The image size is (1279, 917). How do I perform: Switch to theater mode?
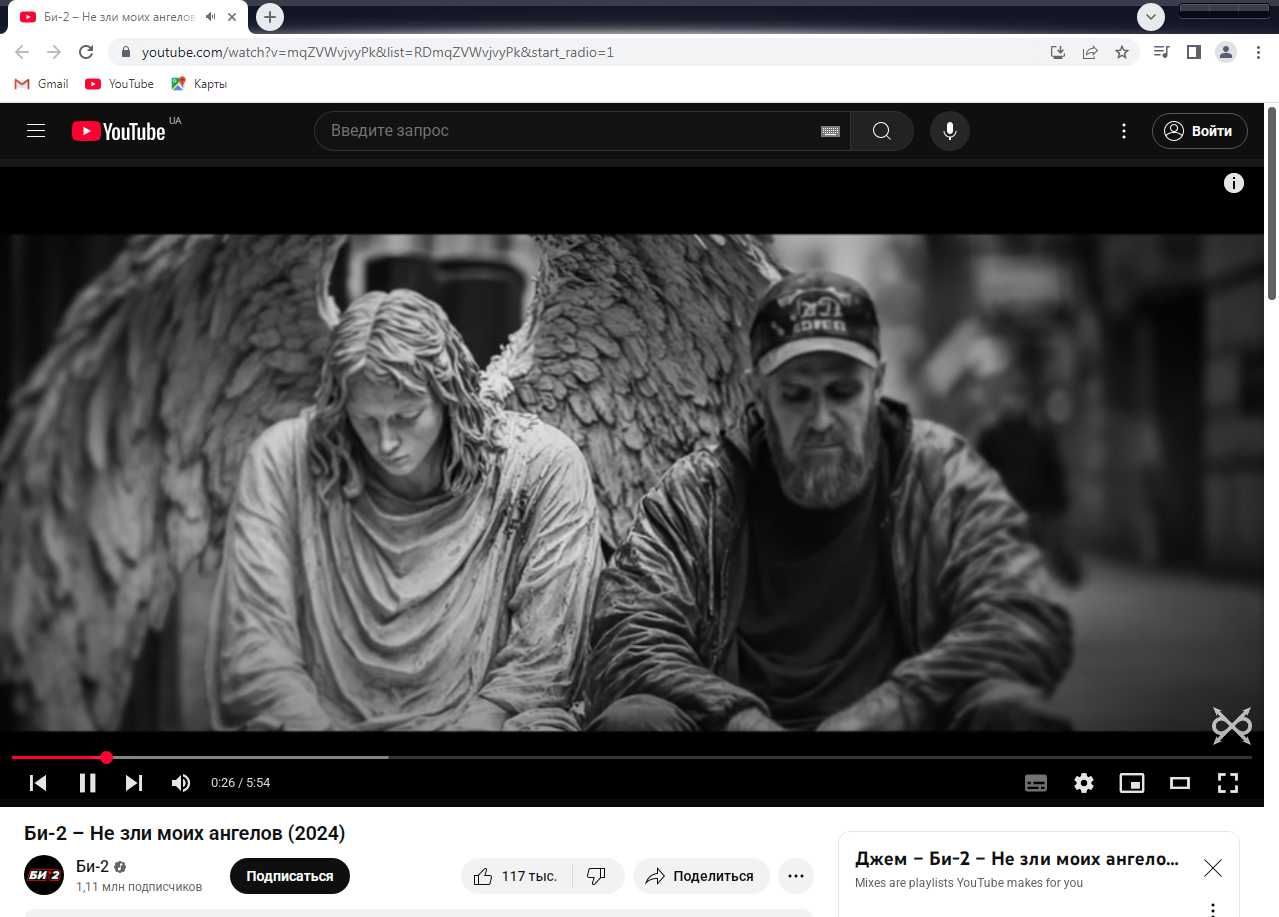tap(1180, 783)
